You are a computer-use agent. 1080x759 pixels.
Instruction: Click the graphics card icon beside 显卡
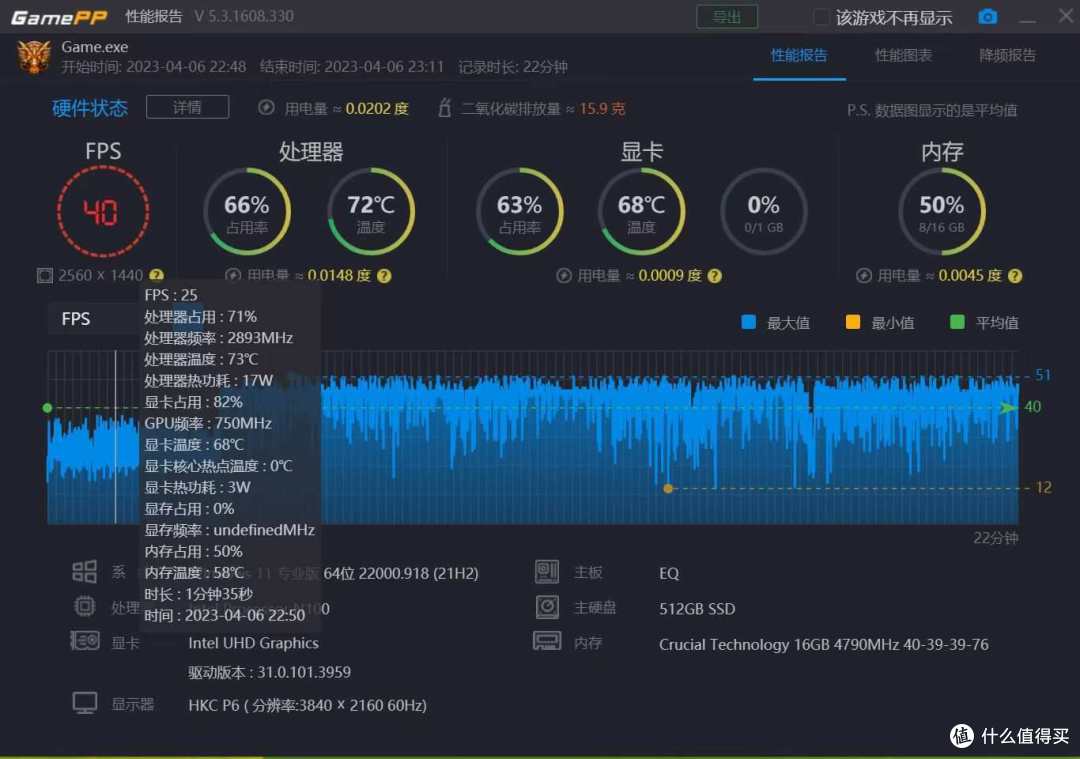(85, 641)
